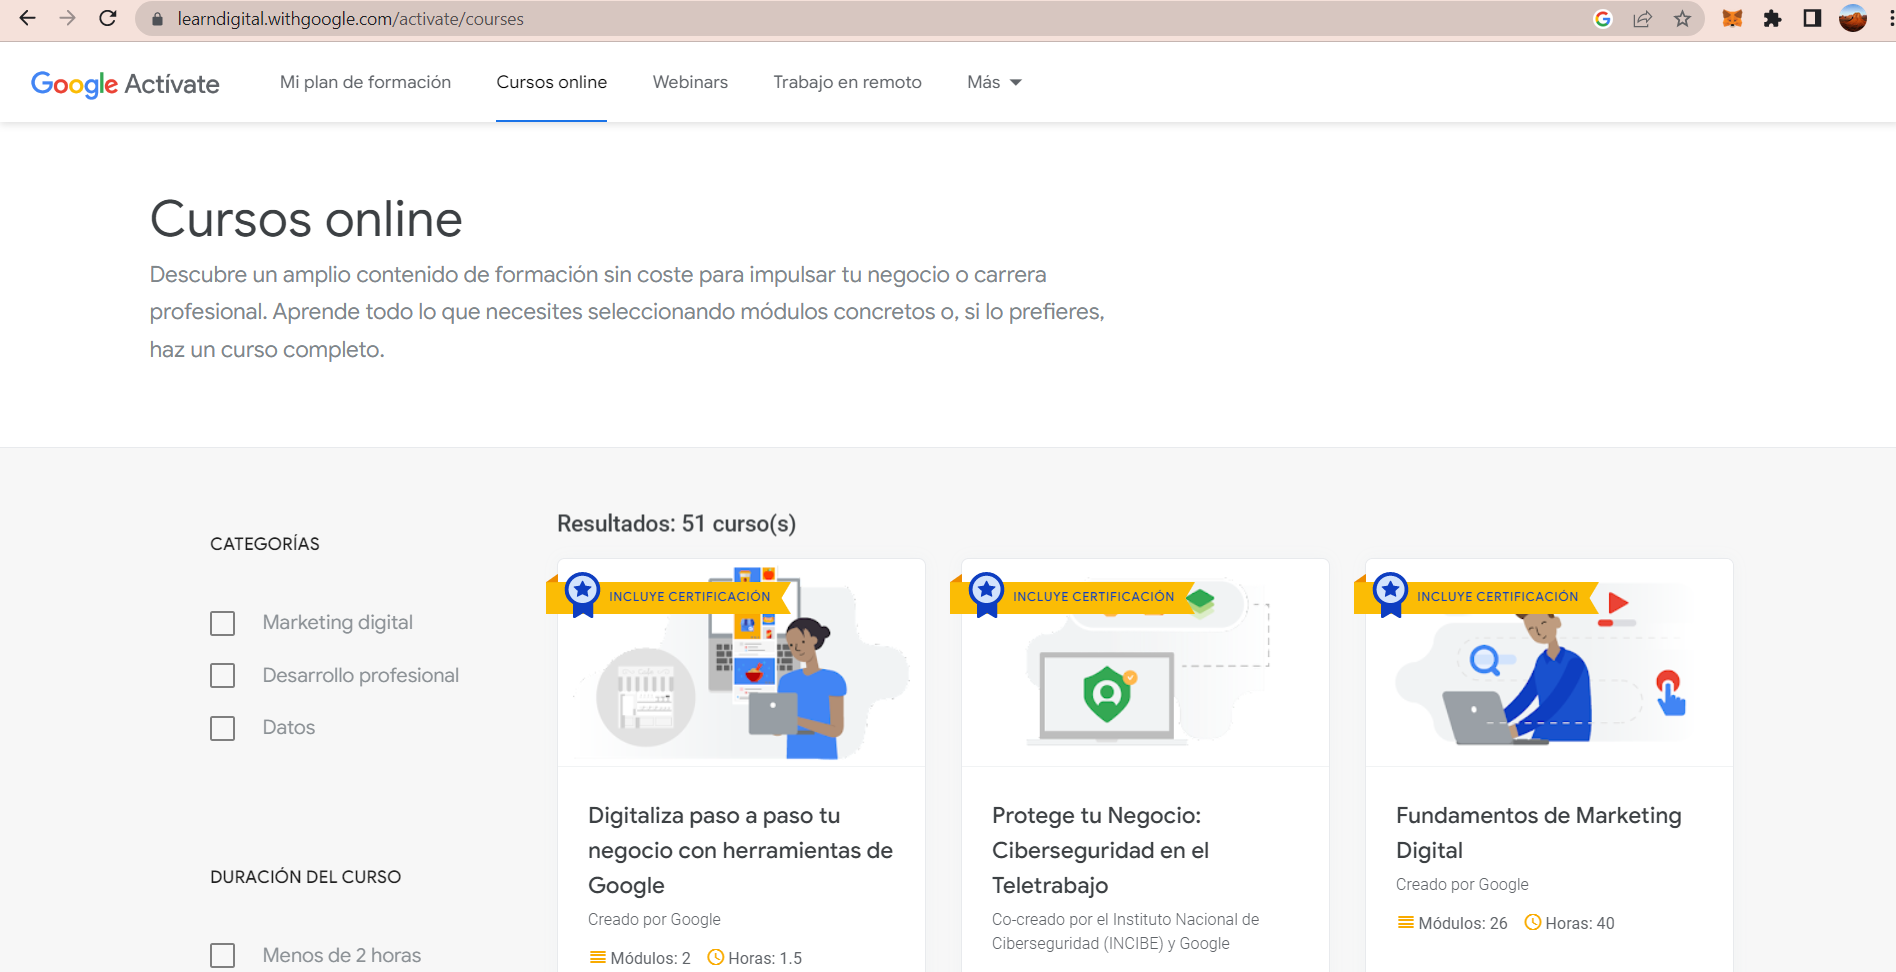Check the Desarrollo profesional category
The width and height of the screenshot is (1896, 972).
223,676
